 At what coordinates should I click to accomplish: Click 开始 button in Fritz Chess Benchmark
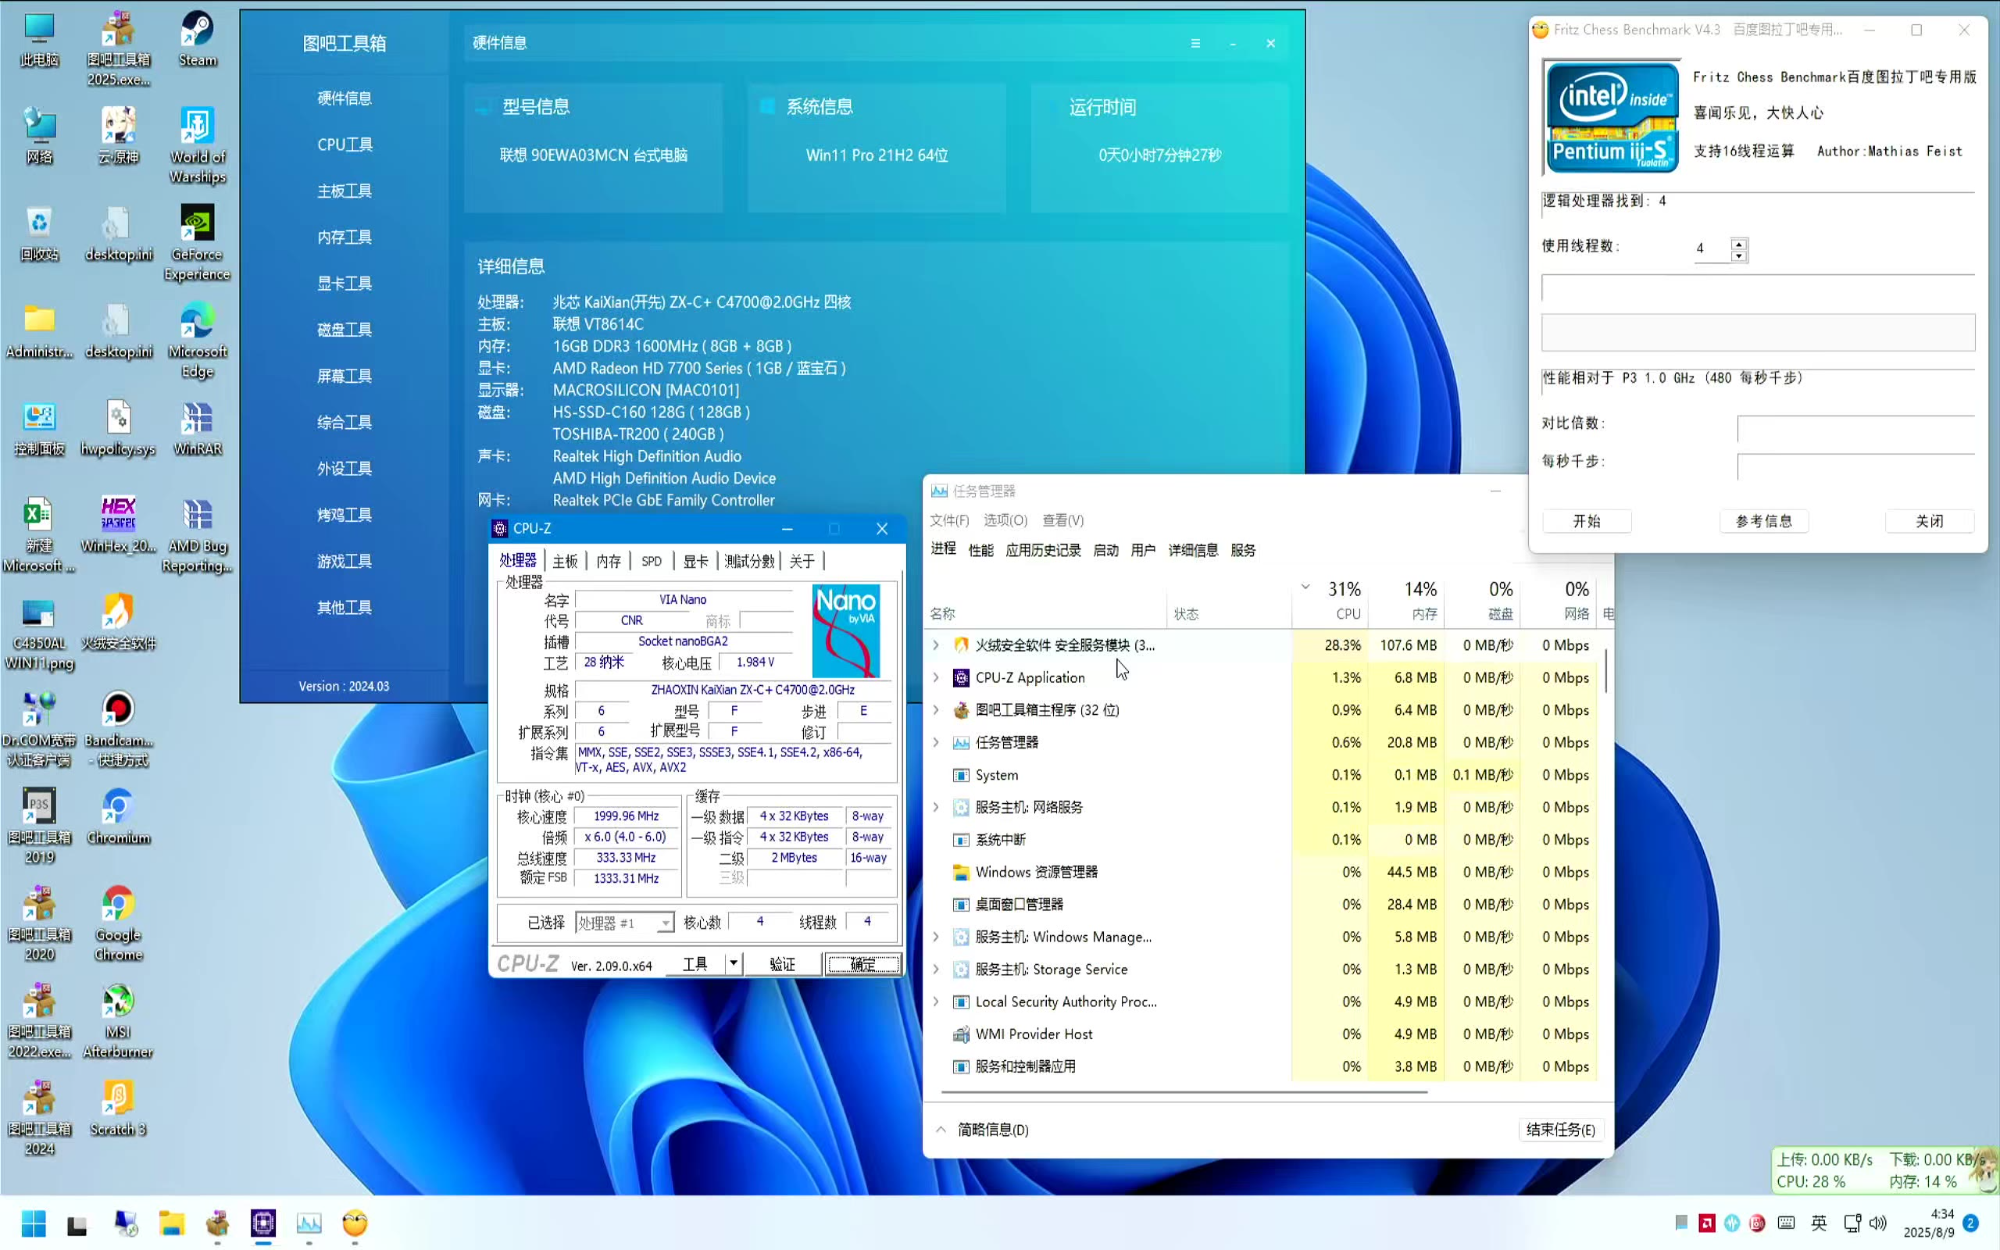click(1587, 521)
